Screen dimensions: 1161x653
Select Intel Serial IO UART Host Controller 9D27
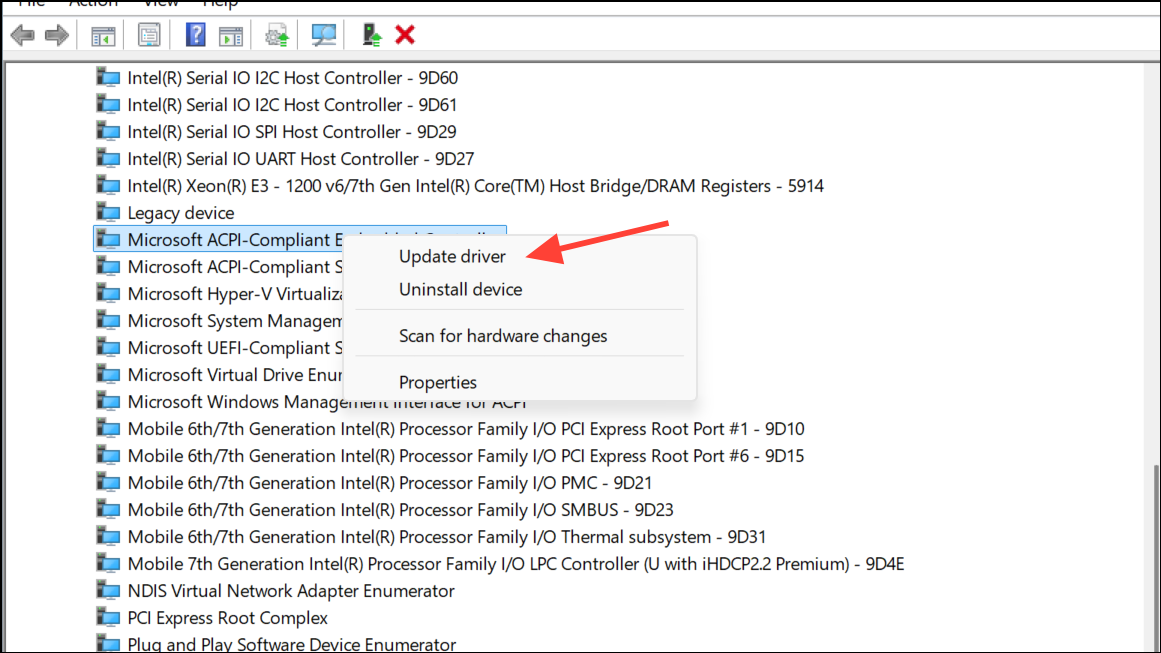(301, 158)
